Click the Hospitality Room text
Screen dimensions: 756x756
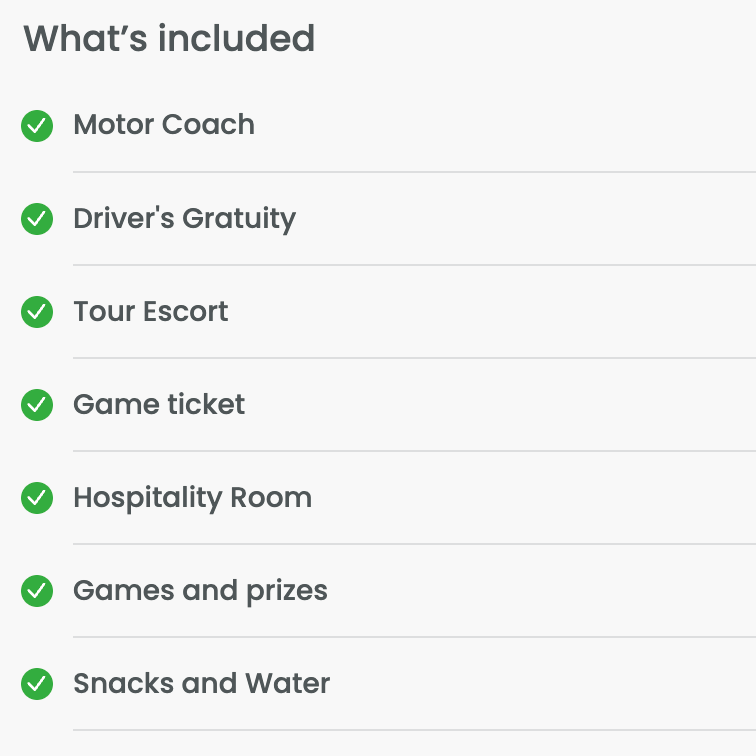pyautogui.click(x=192, y=498)
